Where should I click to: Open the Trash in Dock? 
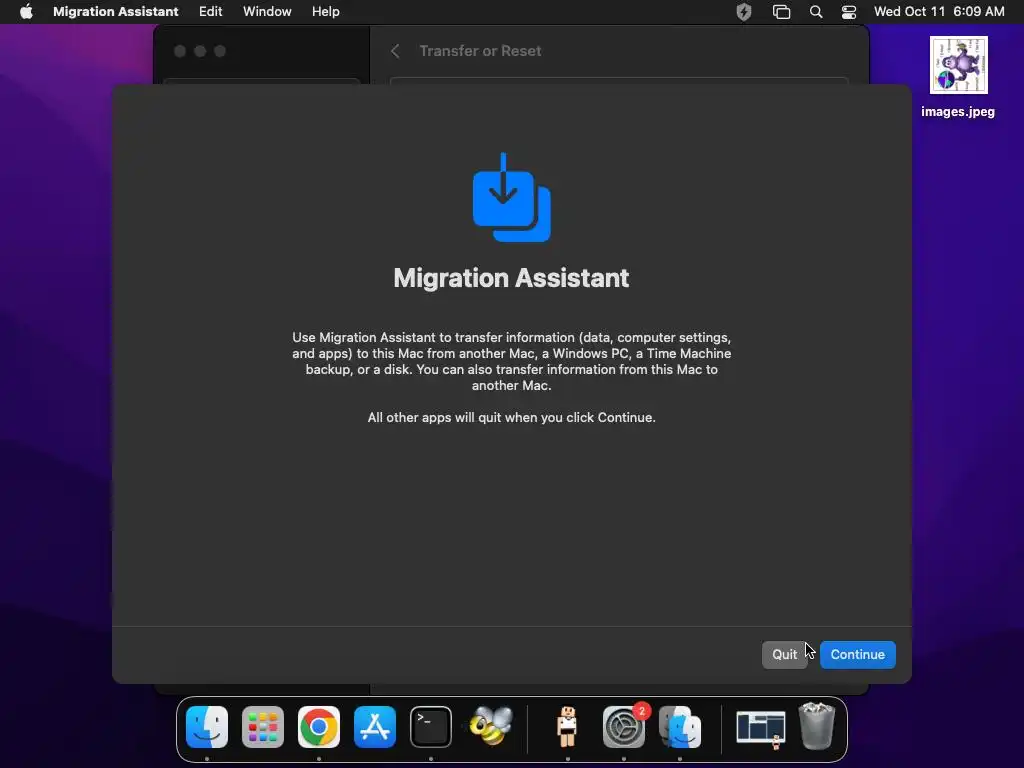click(x=817, y=726)
